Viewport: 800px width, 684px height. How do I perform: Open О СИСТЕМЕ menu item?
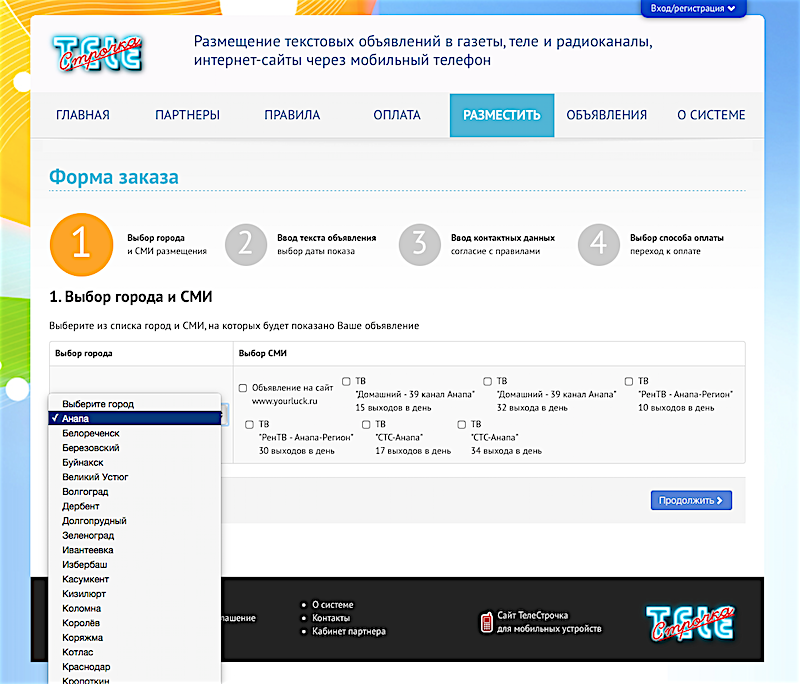[711, 115]
